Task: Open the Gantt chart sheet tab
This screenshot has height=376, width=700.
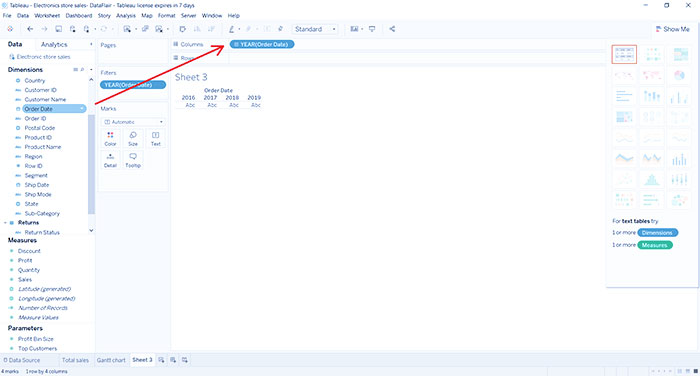Action: tap(111, 360)
